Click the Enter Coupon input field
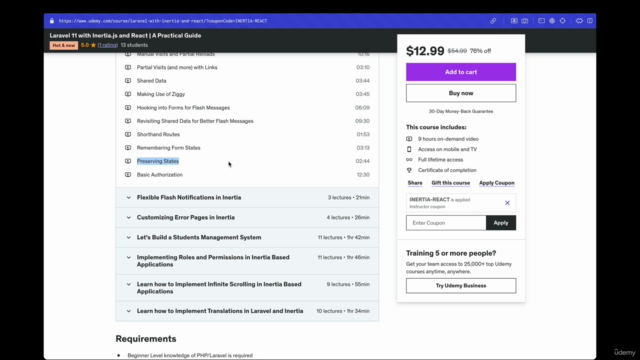This screenshot has height=360, width=640. click(x=446, y=223)
